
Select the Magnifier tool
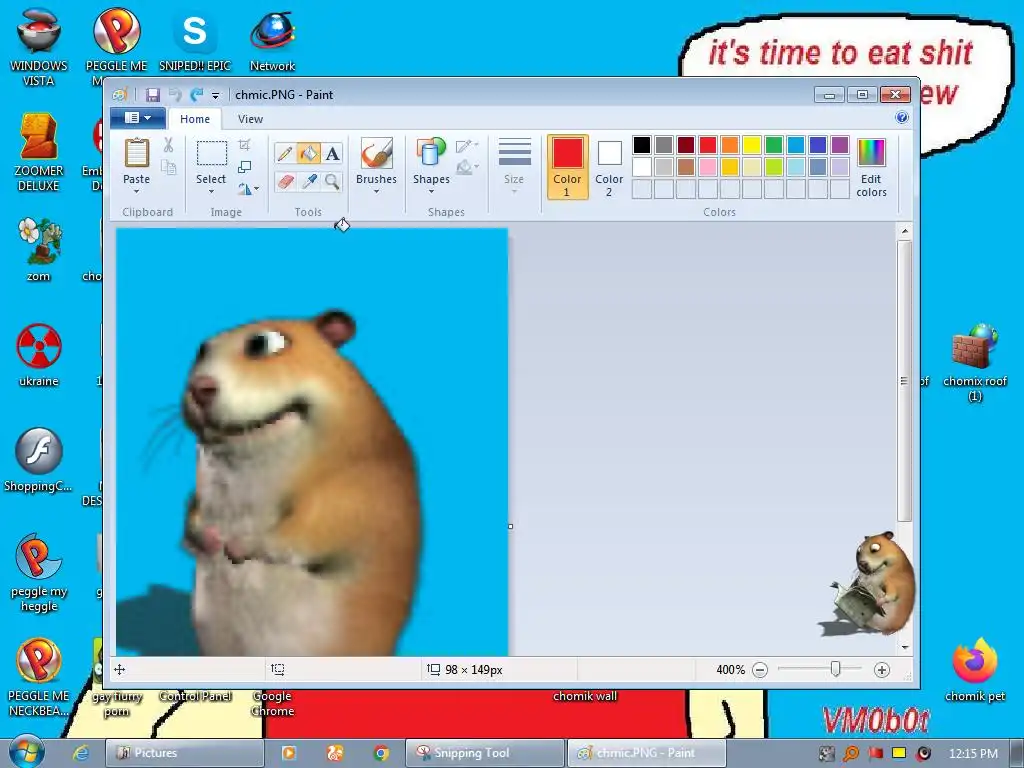click(x=332, y=181)
